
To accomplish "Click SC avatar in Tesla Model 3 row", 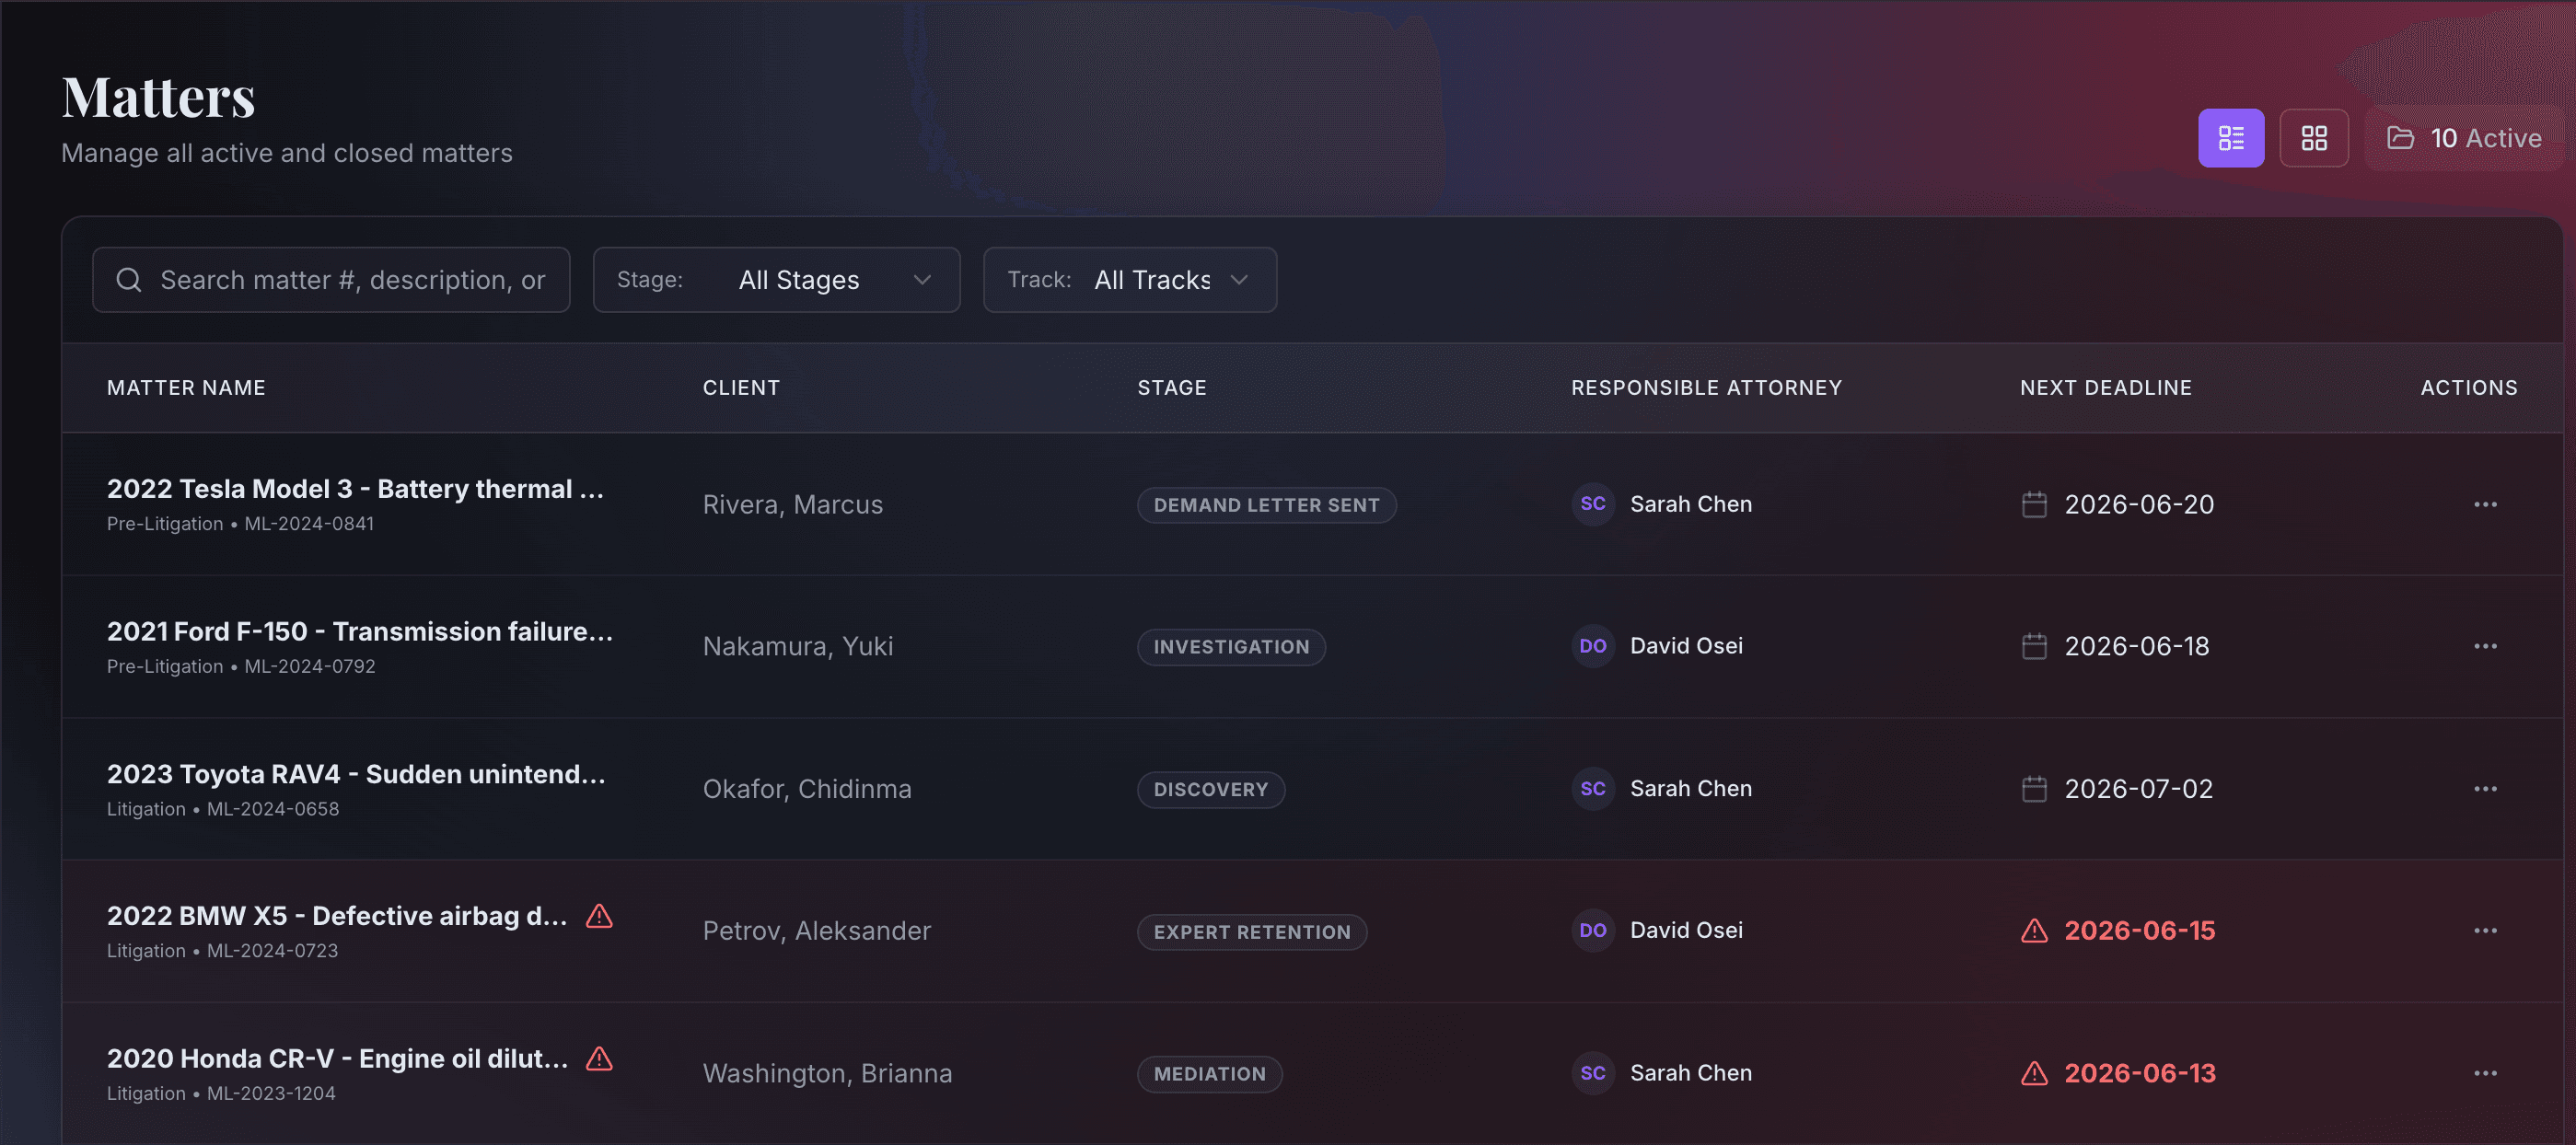I will (1593, 504).
